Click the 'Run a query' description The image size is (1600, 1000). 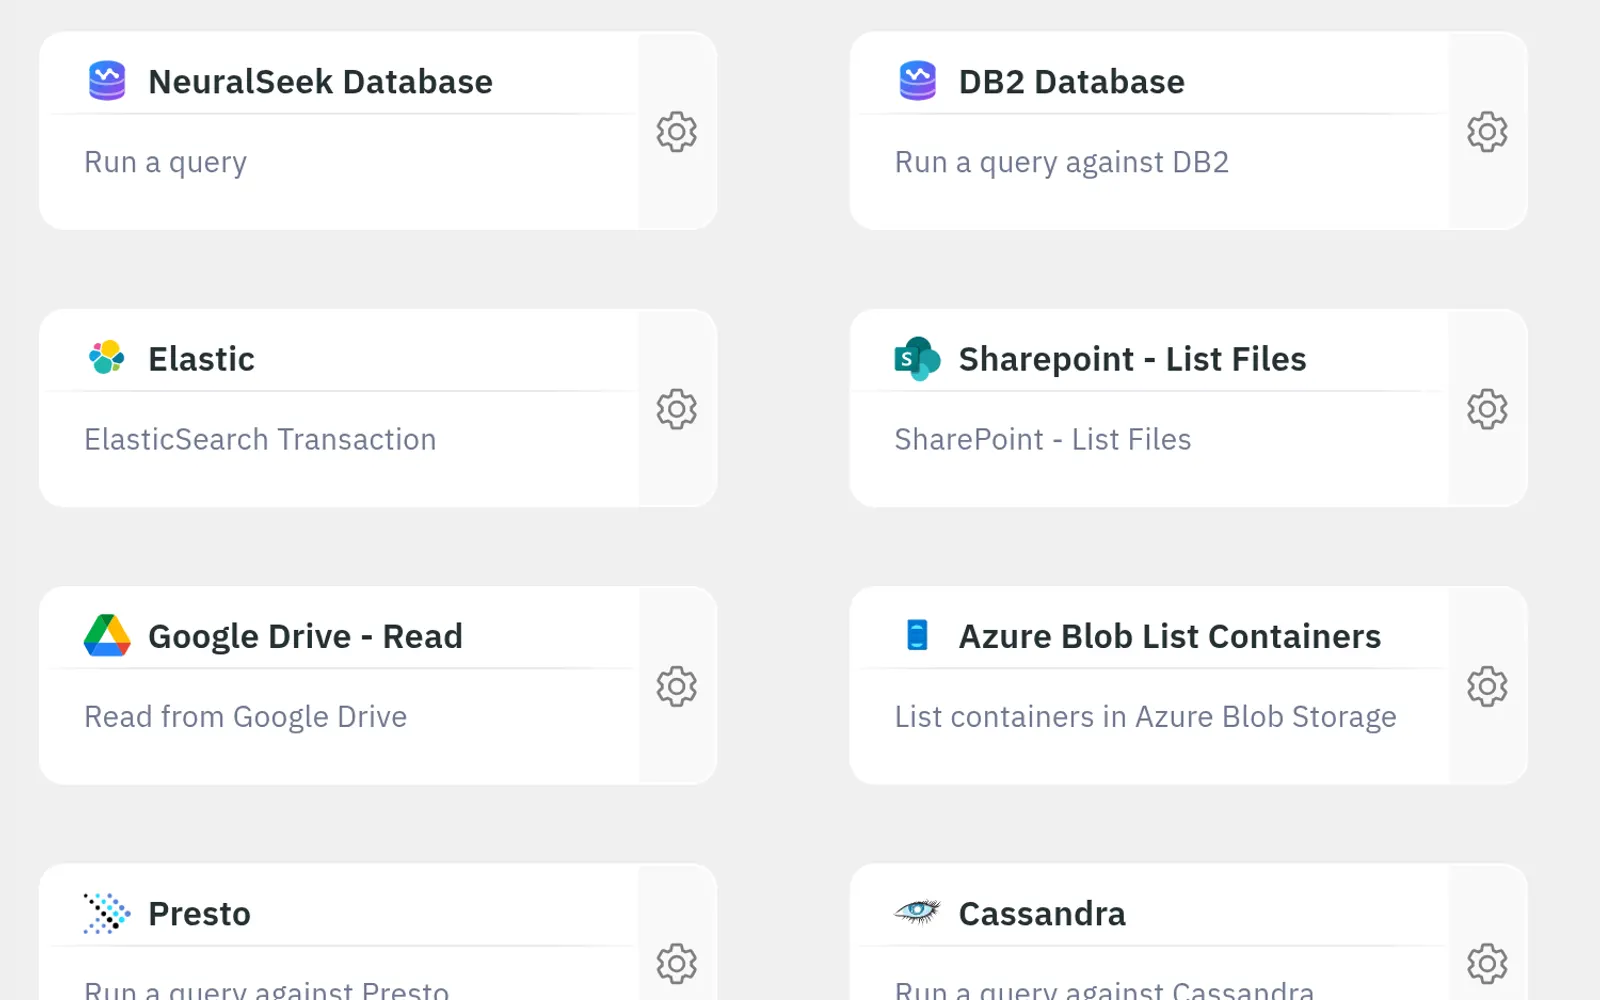pos(165,162)
